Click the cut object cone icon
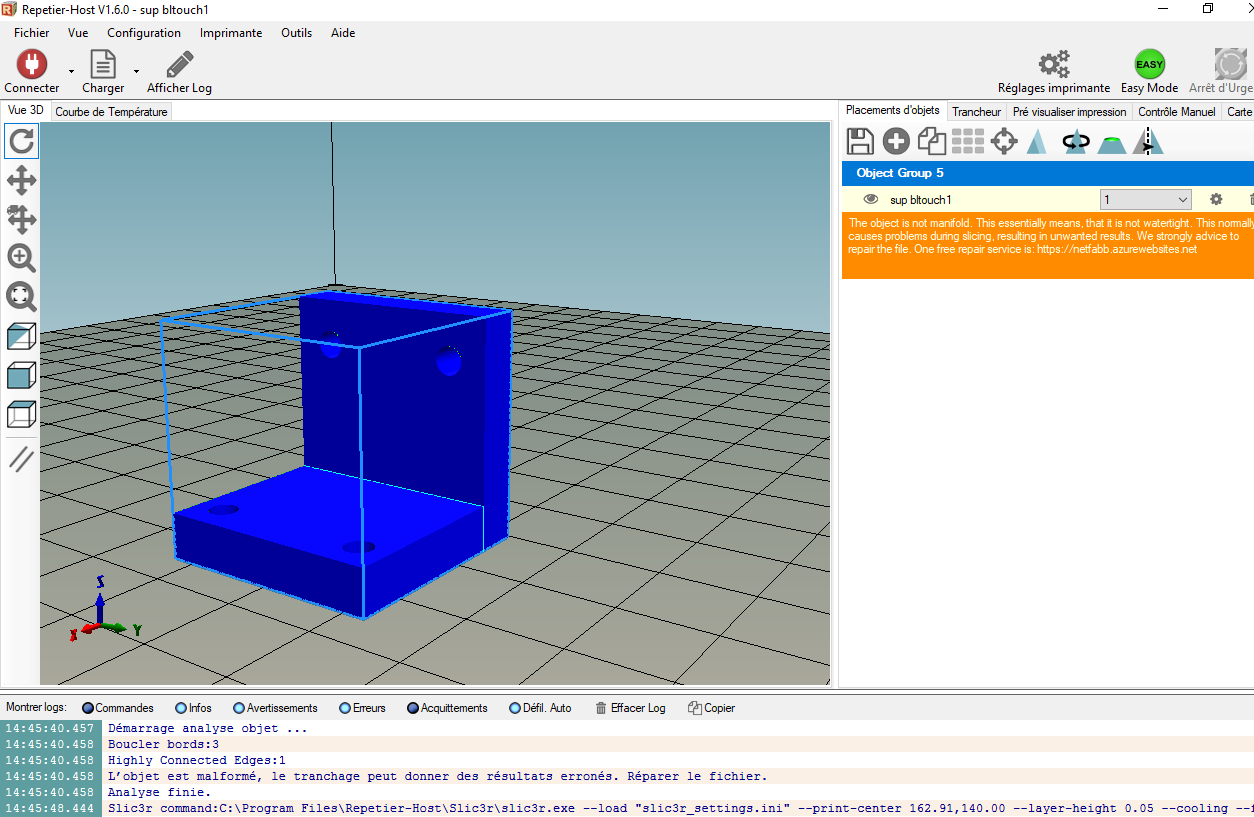 pyautogui.click(x=1112, y=143)
